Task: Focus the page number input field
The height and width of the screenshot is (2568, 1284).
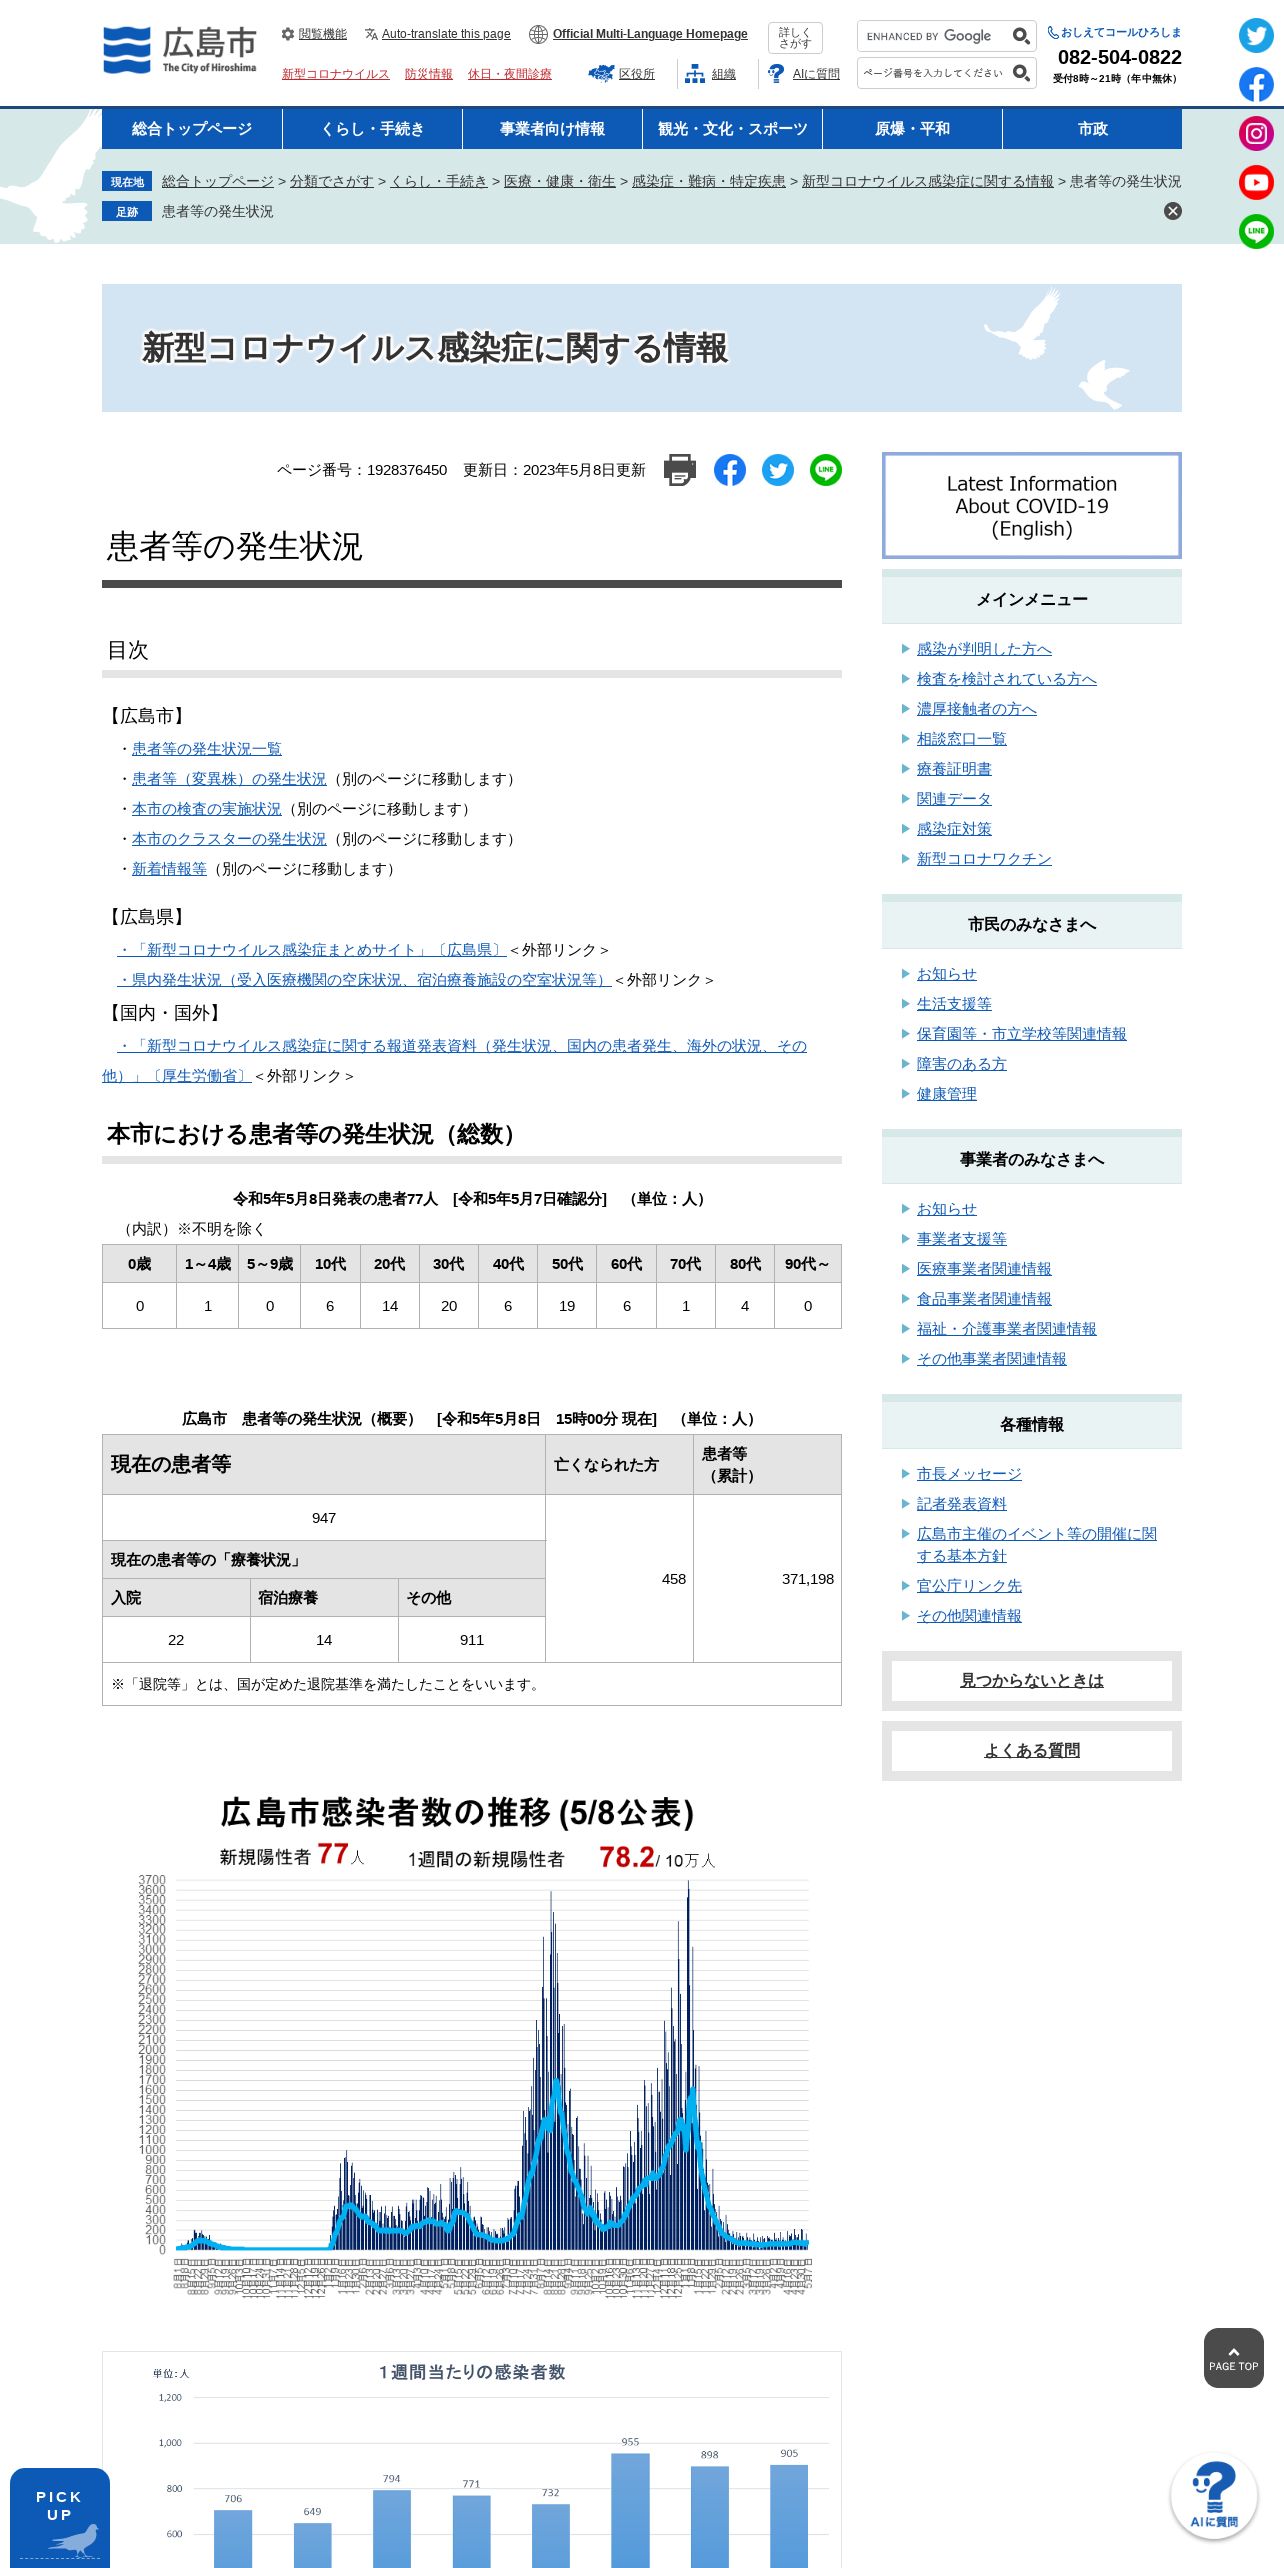Action: coord(933,73)
